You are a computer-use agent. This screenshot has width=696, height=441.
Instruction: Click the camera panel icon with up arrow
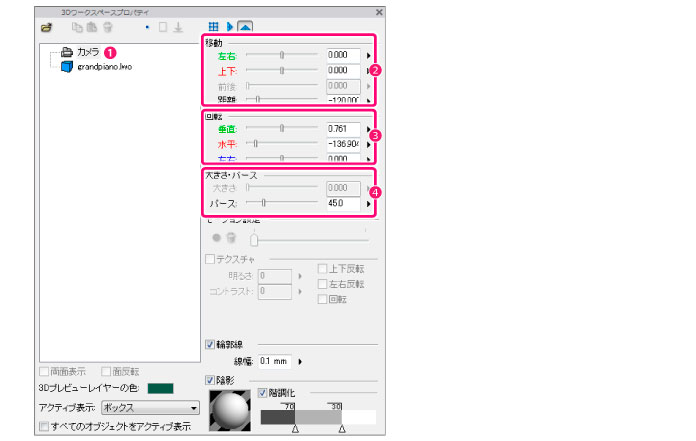tap(245, 27)
